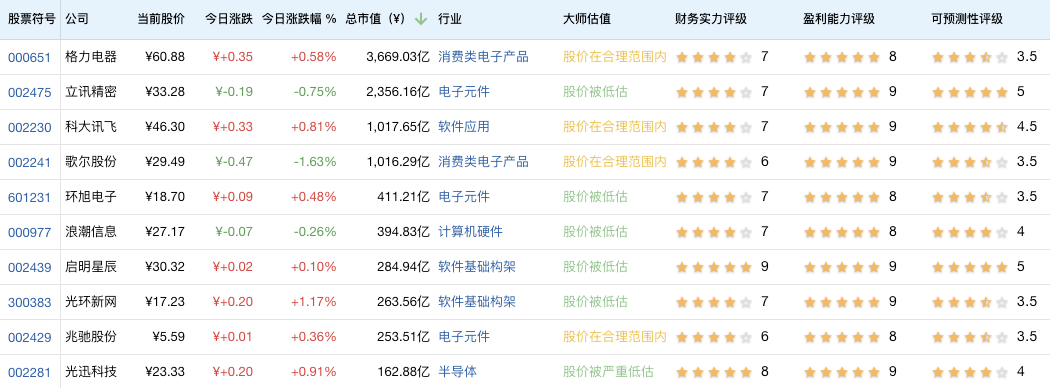1050x388 pixels.
Task: Select company name 格力电器
Action: pyautogui.click(x=91, y=57)
